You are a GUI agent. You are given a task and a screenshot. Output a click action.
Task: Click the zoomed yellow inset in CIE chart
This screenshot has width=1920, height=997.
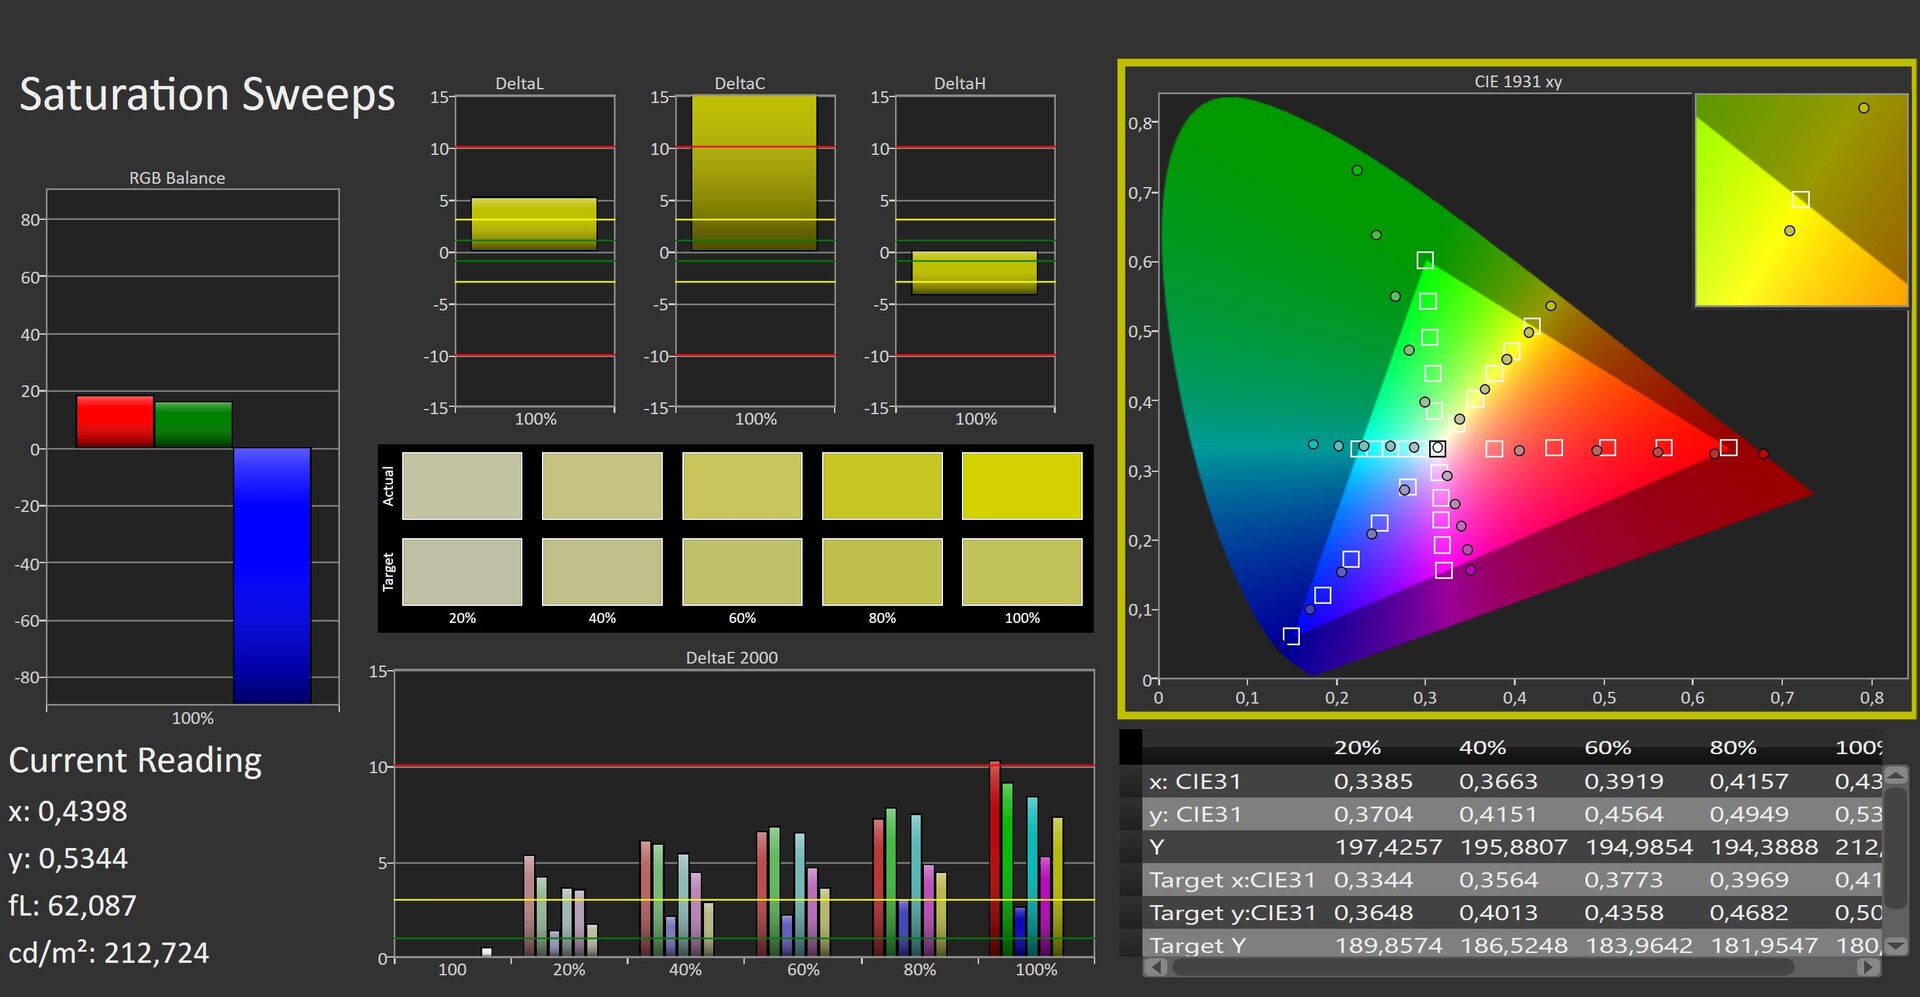[x=1800, y=200]
